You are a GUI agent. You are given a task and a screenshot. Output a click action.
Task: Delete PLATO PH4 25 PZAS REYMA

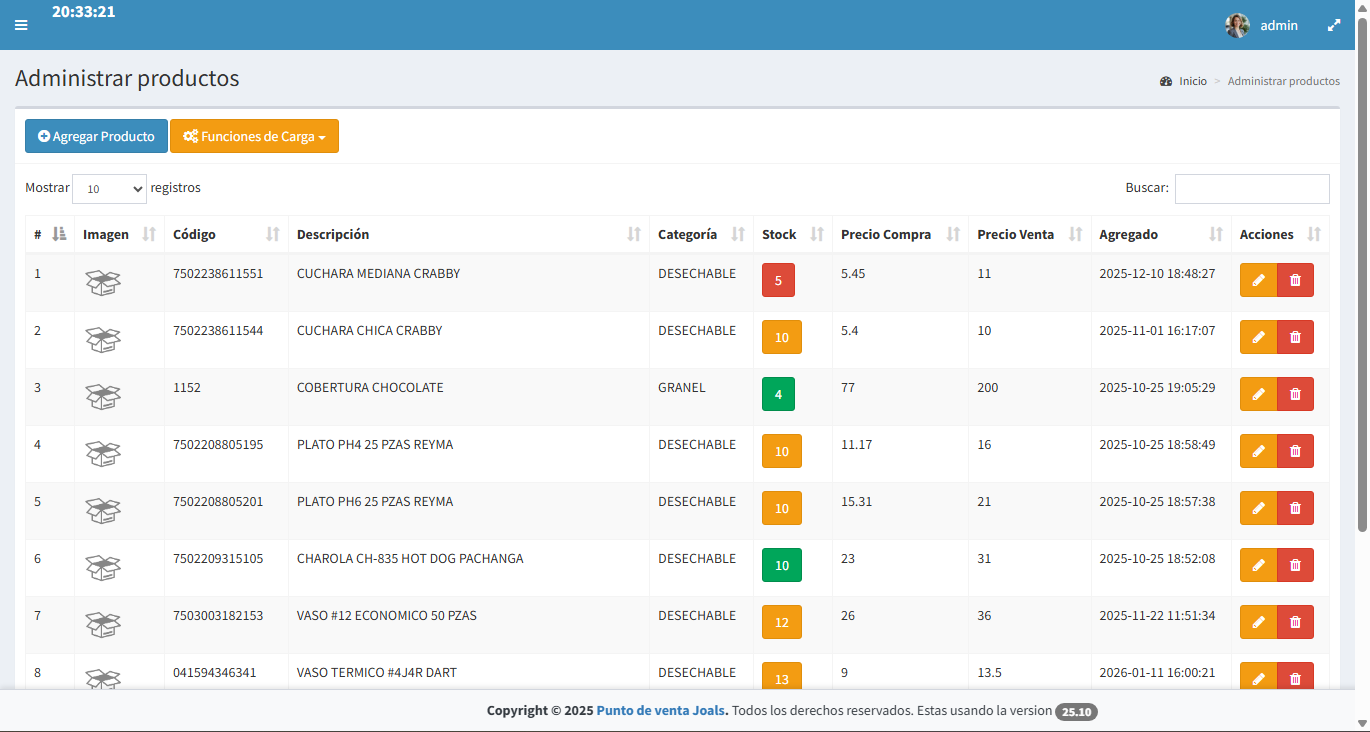1295,451
